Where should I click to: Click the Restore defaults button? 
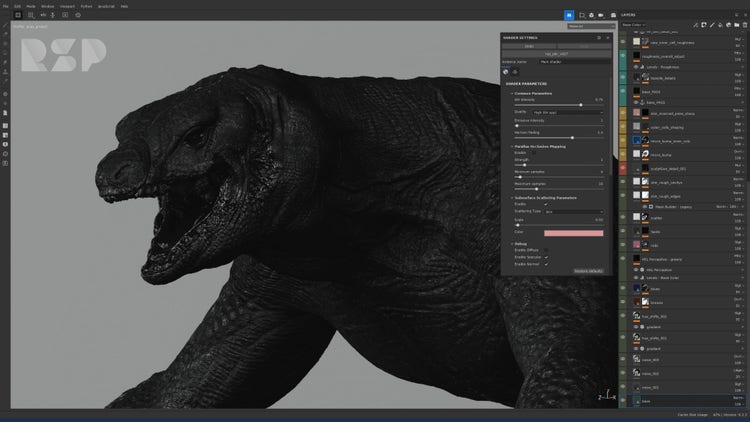pos(588,271)
